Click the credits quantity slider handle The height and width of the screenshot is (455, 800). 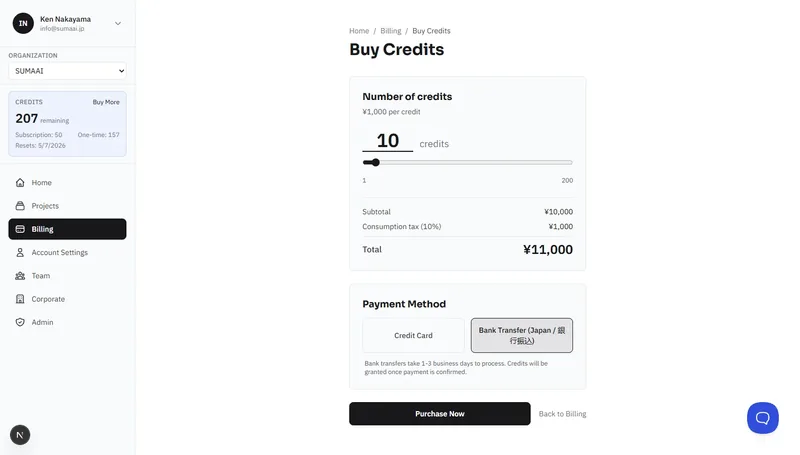click(375, 162)
